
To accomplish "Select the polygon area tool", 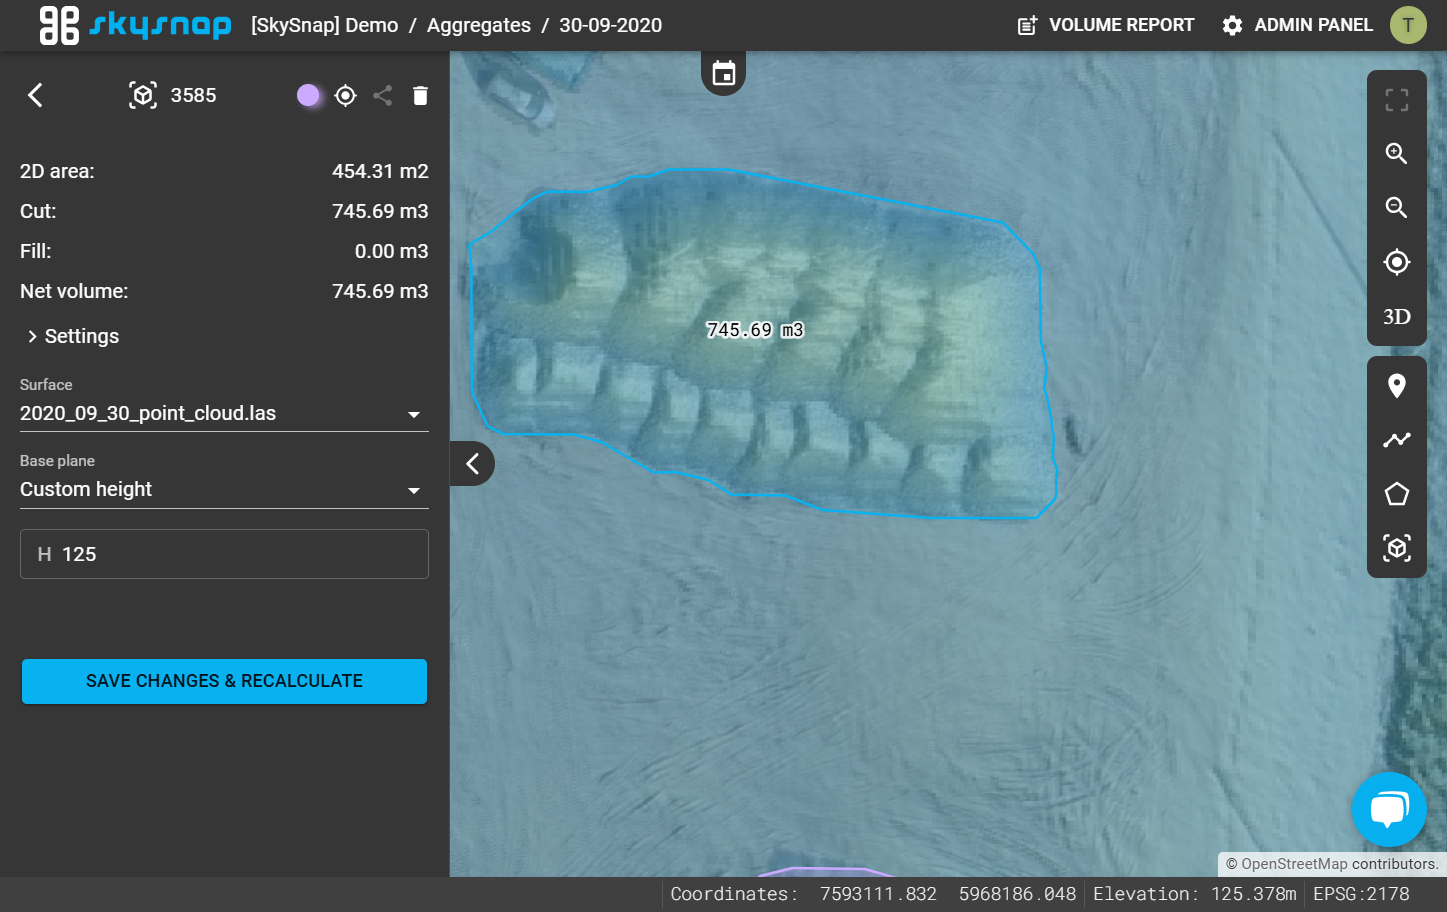I will pos(1397,494).
